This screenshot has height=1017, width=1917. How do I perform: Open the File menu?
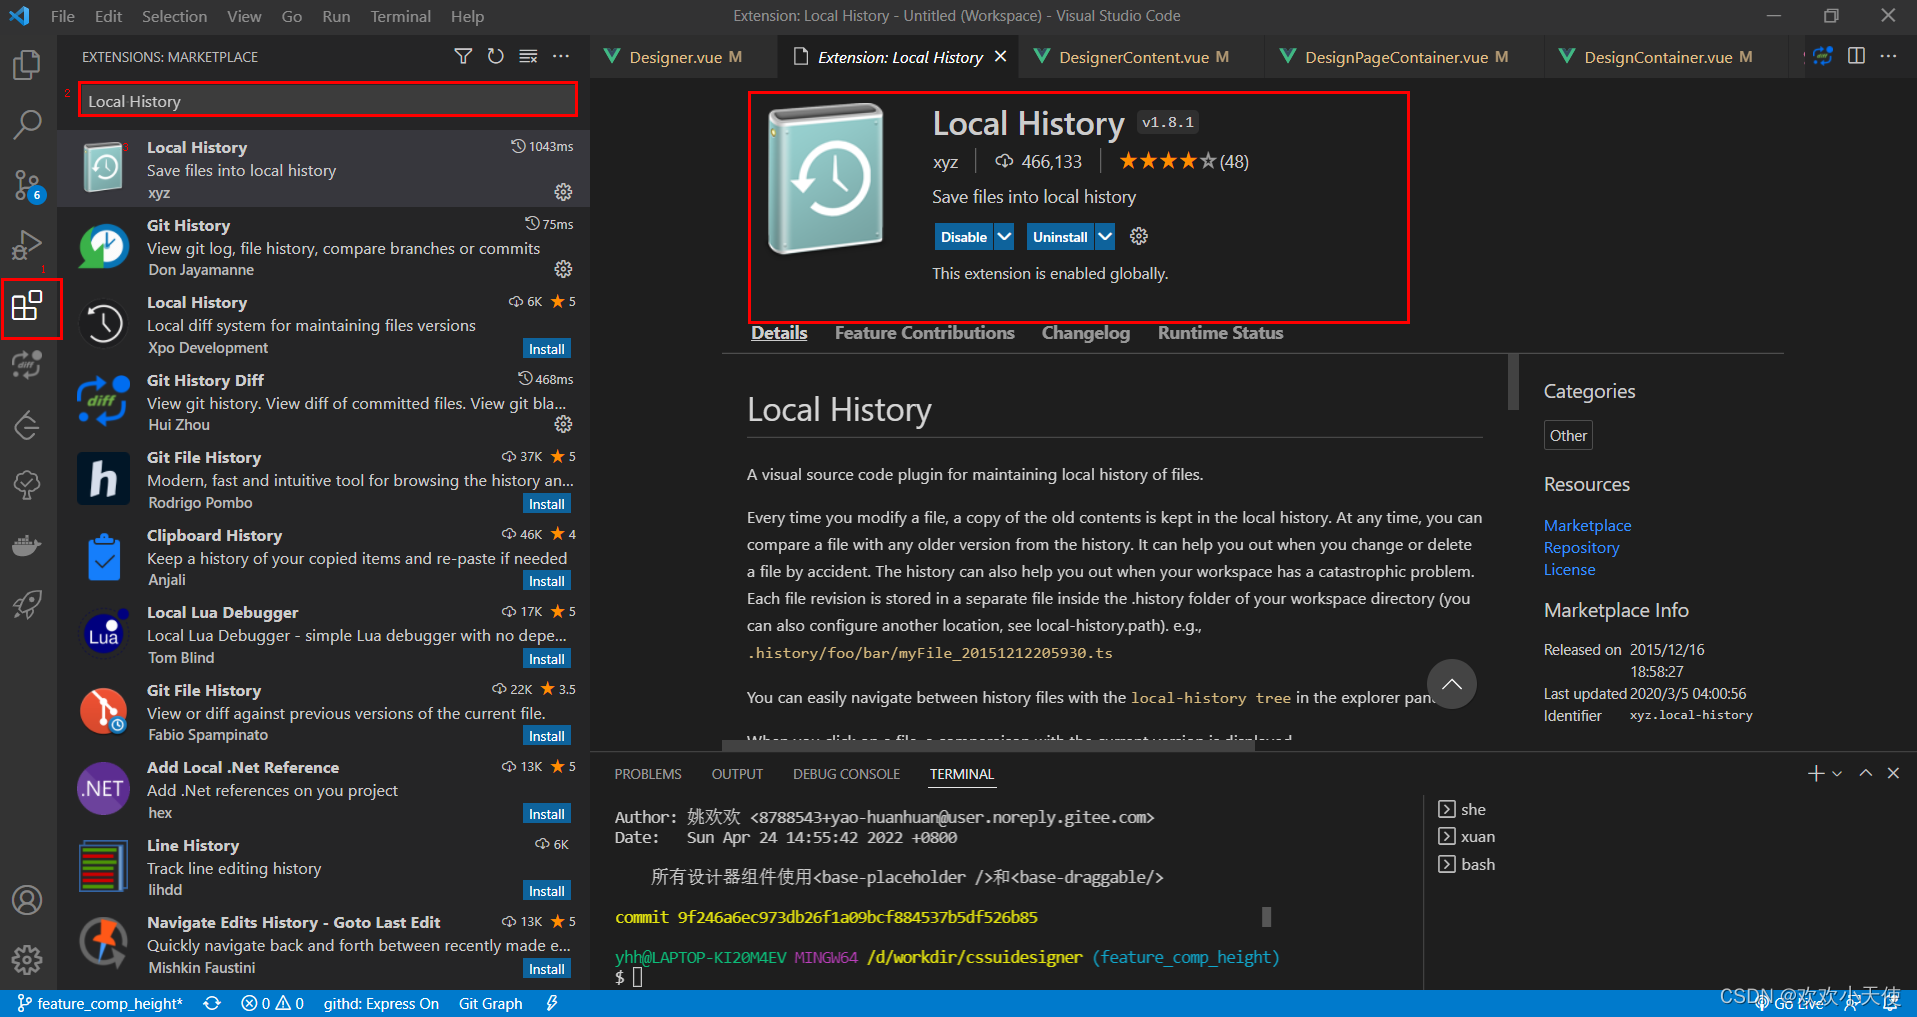pyautogui.click(x=62, y=16)
